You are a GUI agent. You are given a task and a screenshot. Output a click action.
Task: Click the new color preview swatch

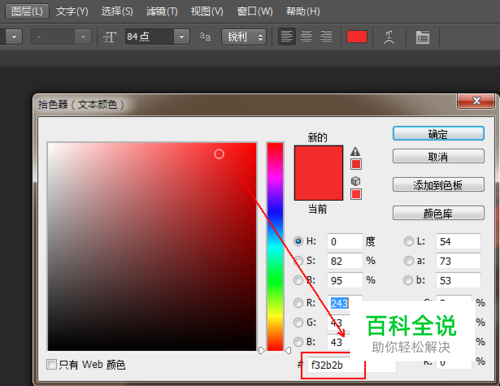318,159
